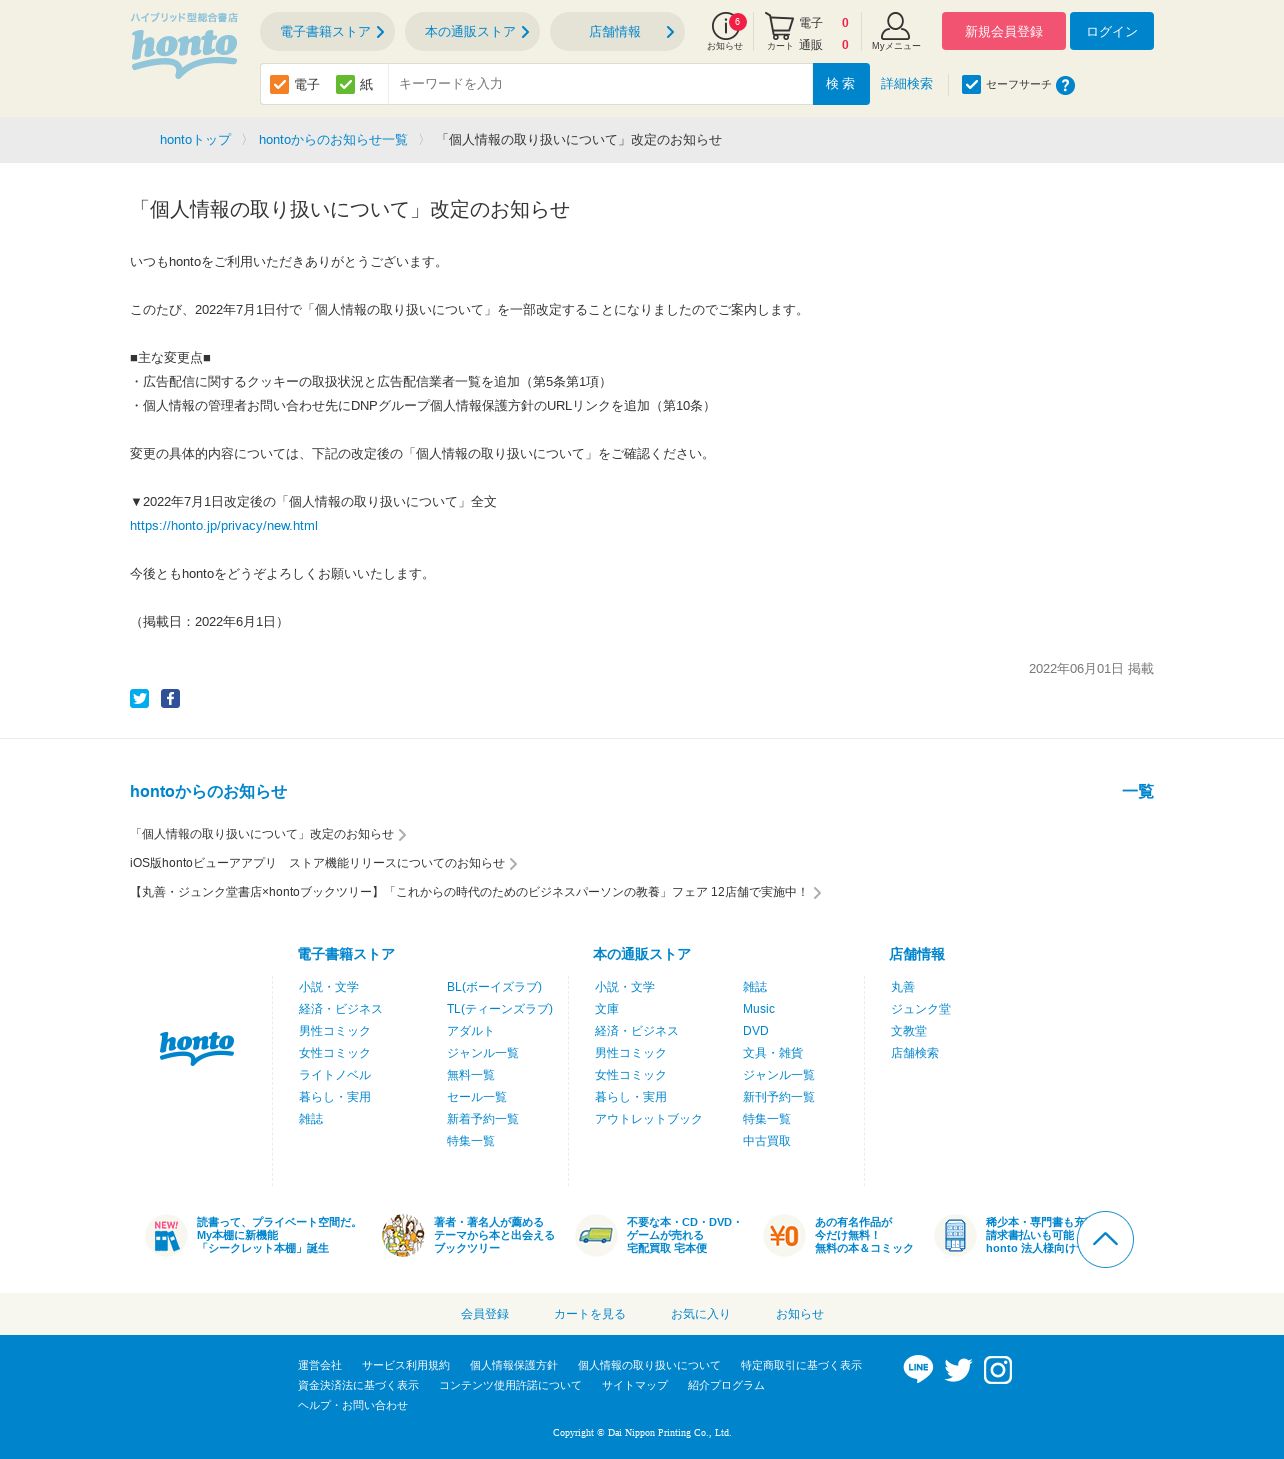Viewport: 1284px width, 1459px height.
Task: Toggle the 電子 search checkbox
Action: point(280,85)
